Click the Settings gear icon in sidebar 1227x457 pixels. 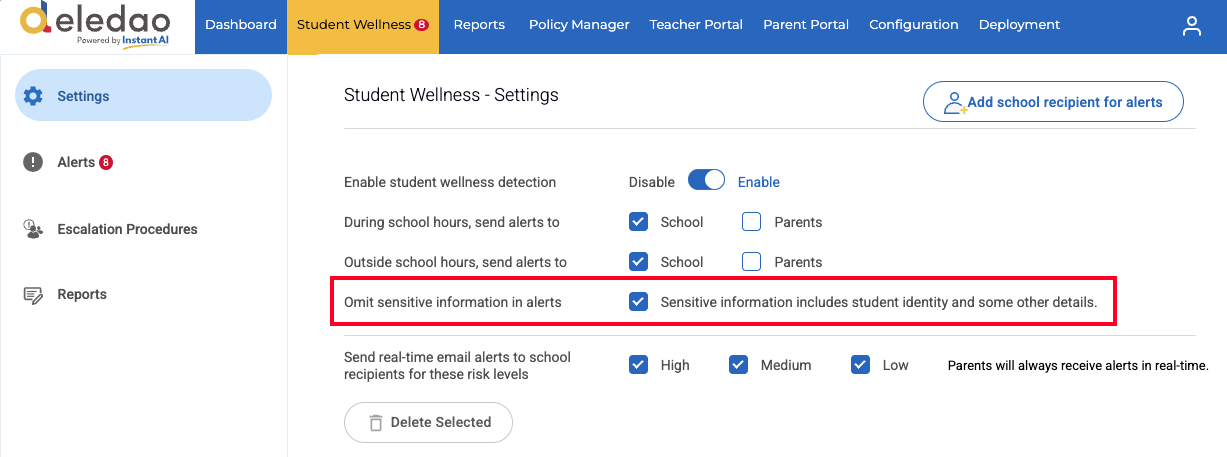pyautogui.click(x=33, y=96)
